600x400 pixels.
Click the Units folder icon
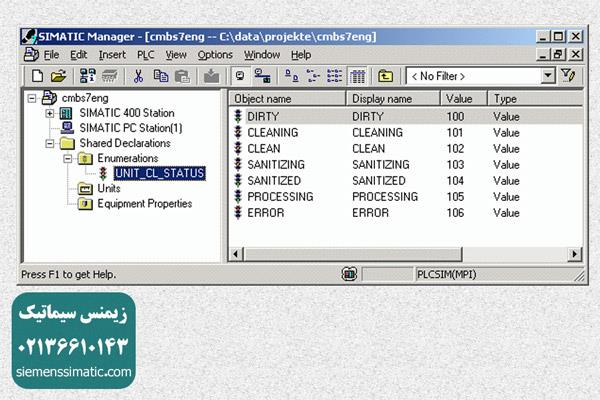pyautogui.click(x=85, y=188)
